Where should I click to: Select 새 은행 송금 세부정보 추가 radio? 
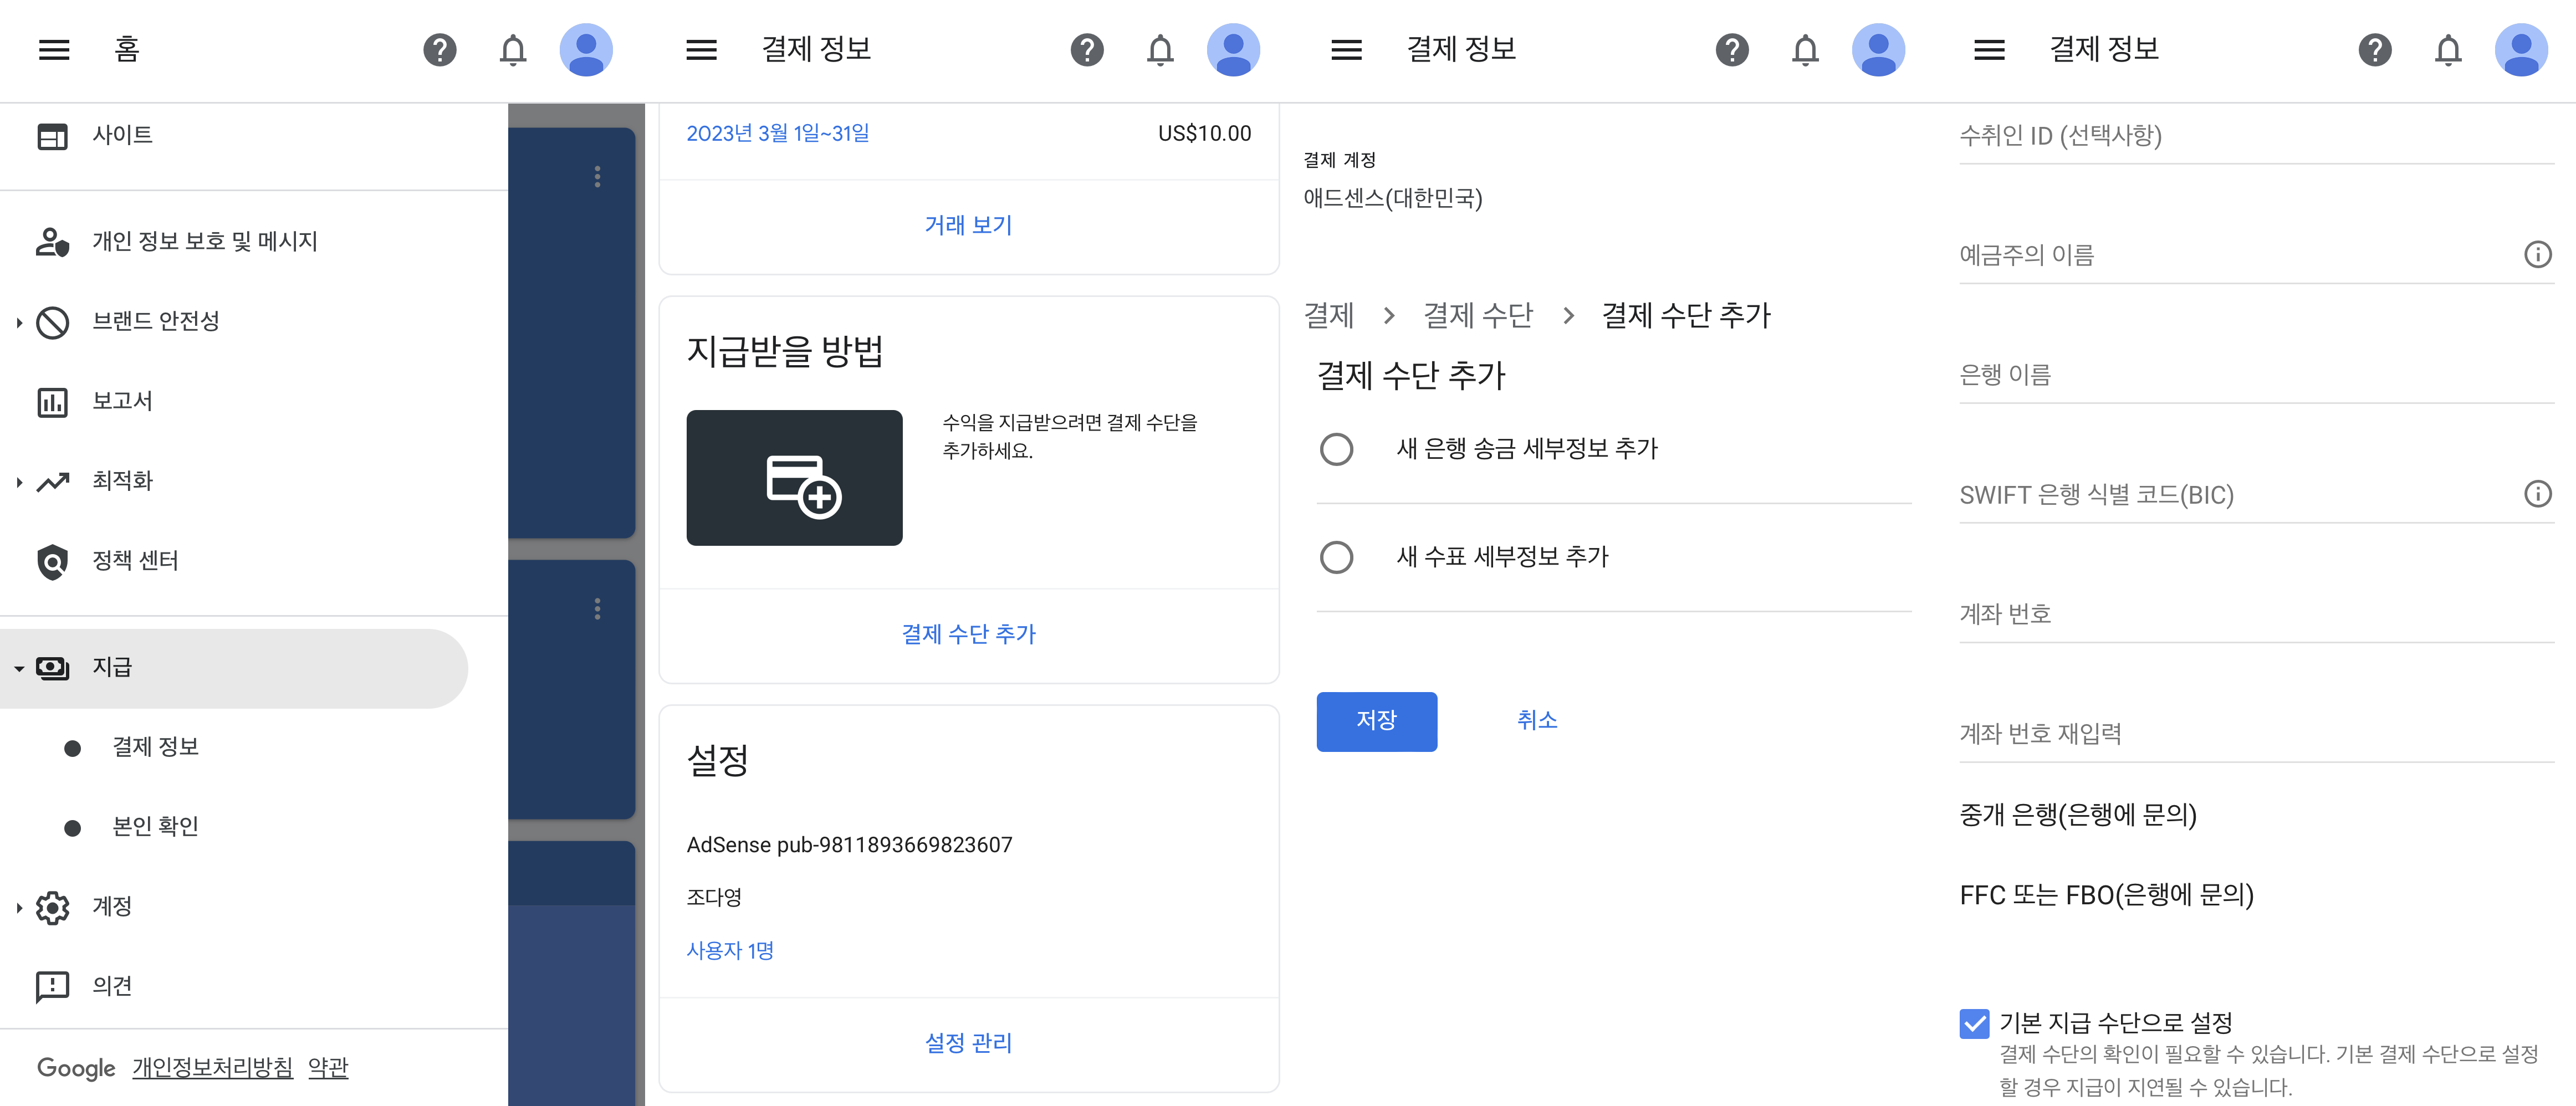[1336, 449]
